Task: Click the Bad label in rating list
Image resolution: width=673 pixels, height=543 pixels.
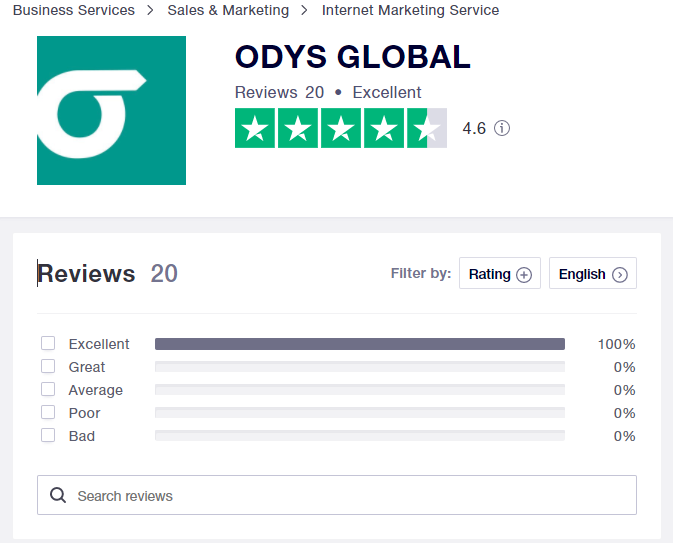Action: (82, 436)
